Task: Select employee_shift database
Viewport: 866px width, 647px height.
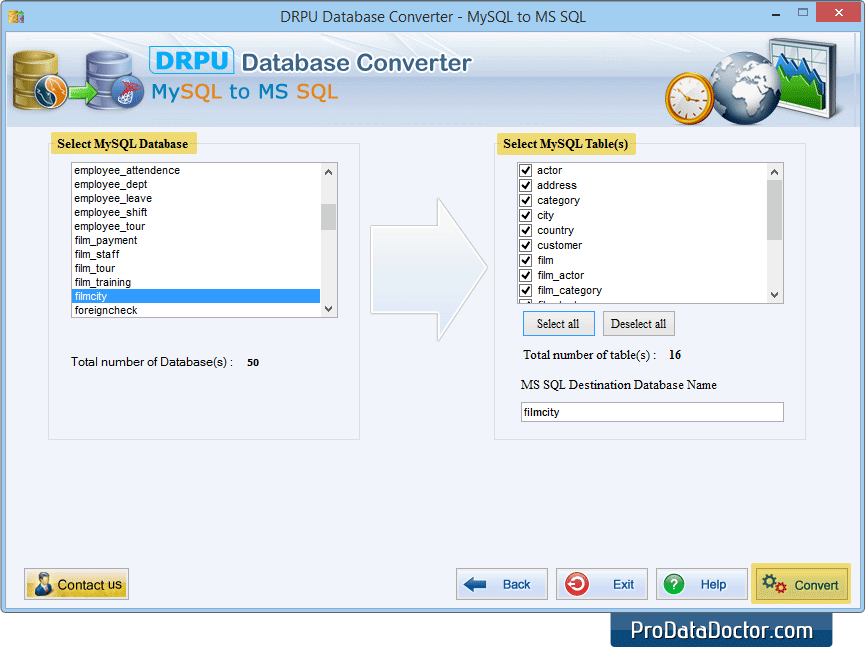Action: (196, 212)
